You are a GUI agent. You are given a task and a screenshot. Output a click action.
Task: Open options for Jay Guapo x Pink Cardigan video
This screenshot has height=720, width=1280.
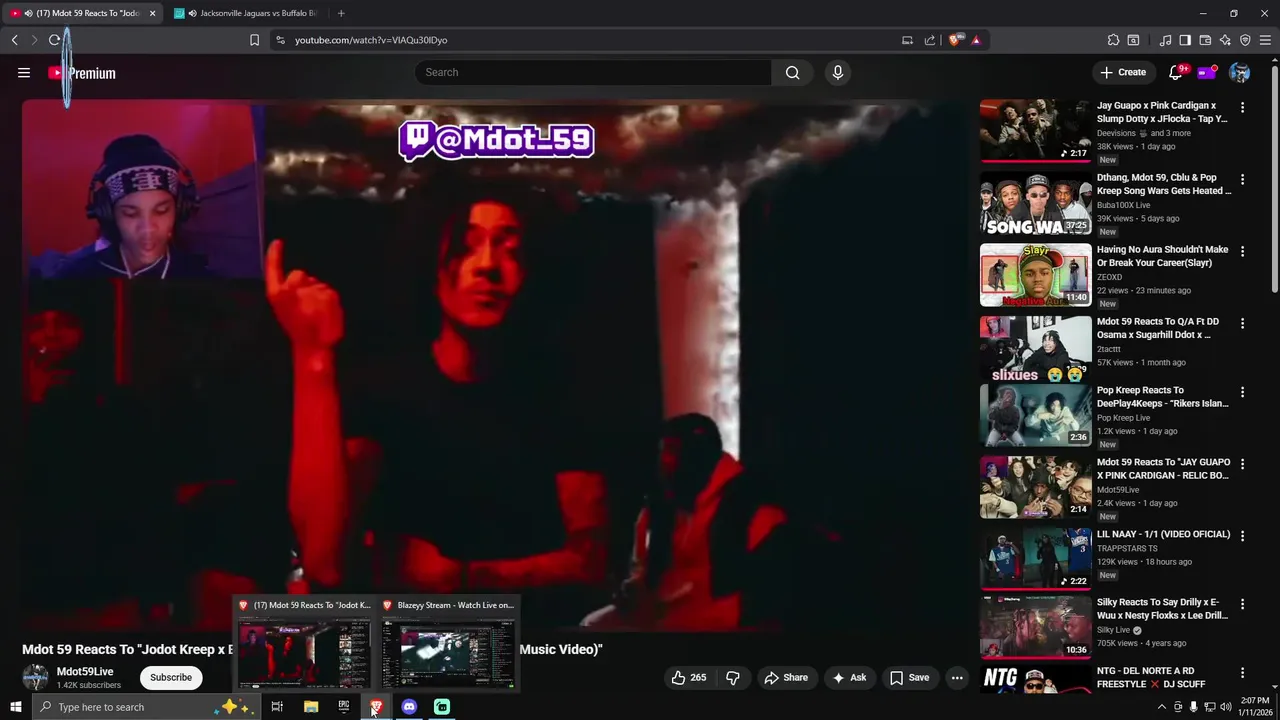pos(1243,107)
